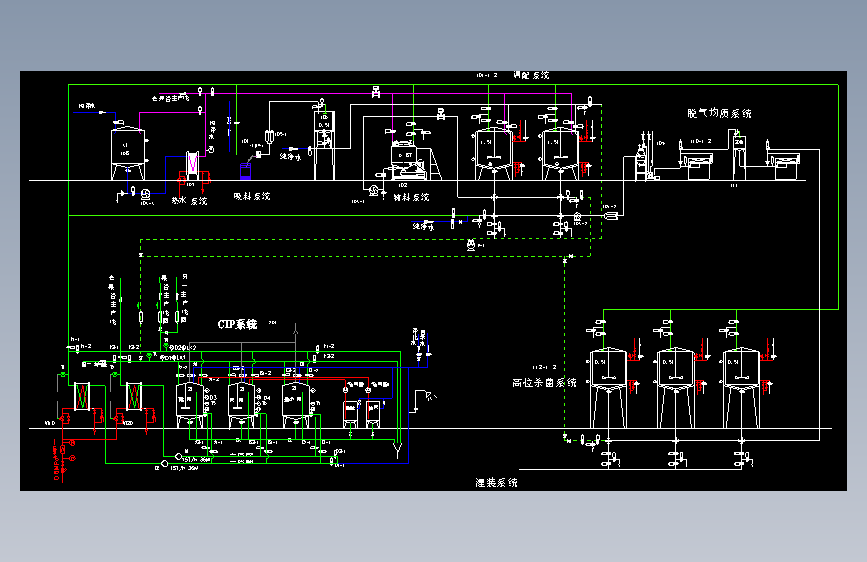Select the third CIP tank
Image resolution: width=867 pixels, height=562 pixels.
click(295, 404)
